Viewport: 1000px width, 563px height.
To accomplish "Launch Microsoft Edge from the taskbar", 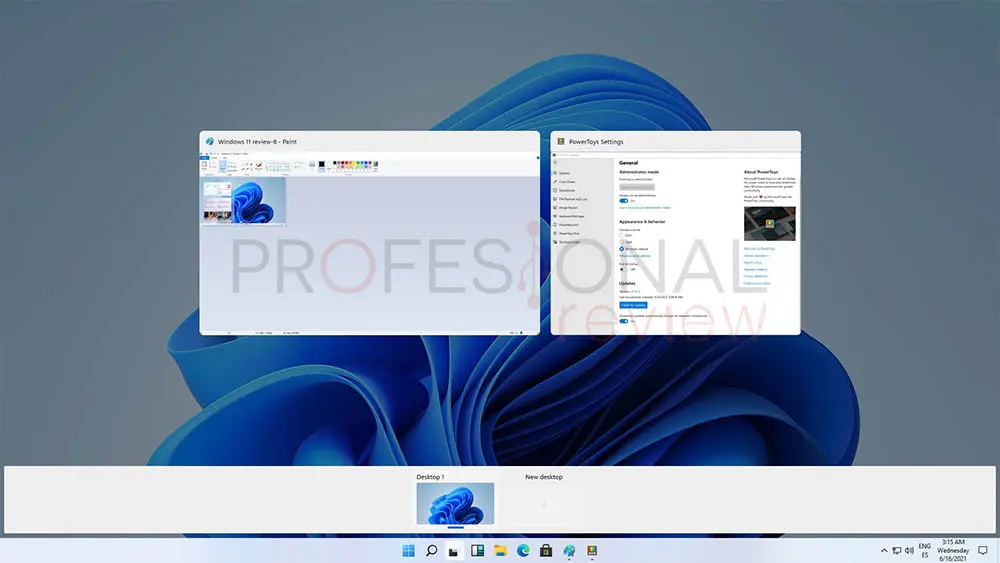I will click(523, 550).
